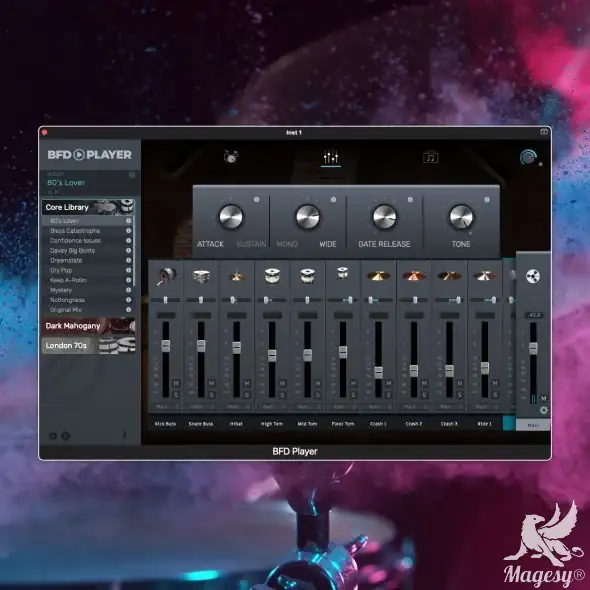
Task: Open info for Attack/Sustain knob
Action: coord(257,200)
